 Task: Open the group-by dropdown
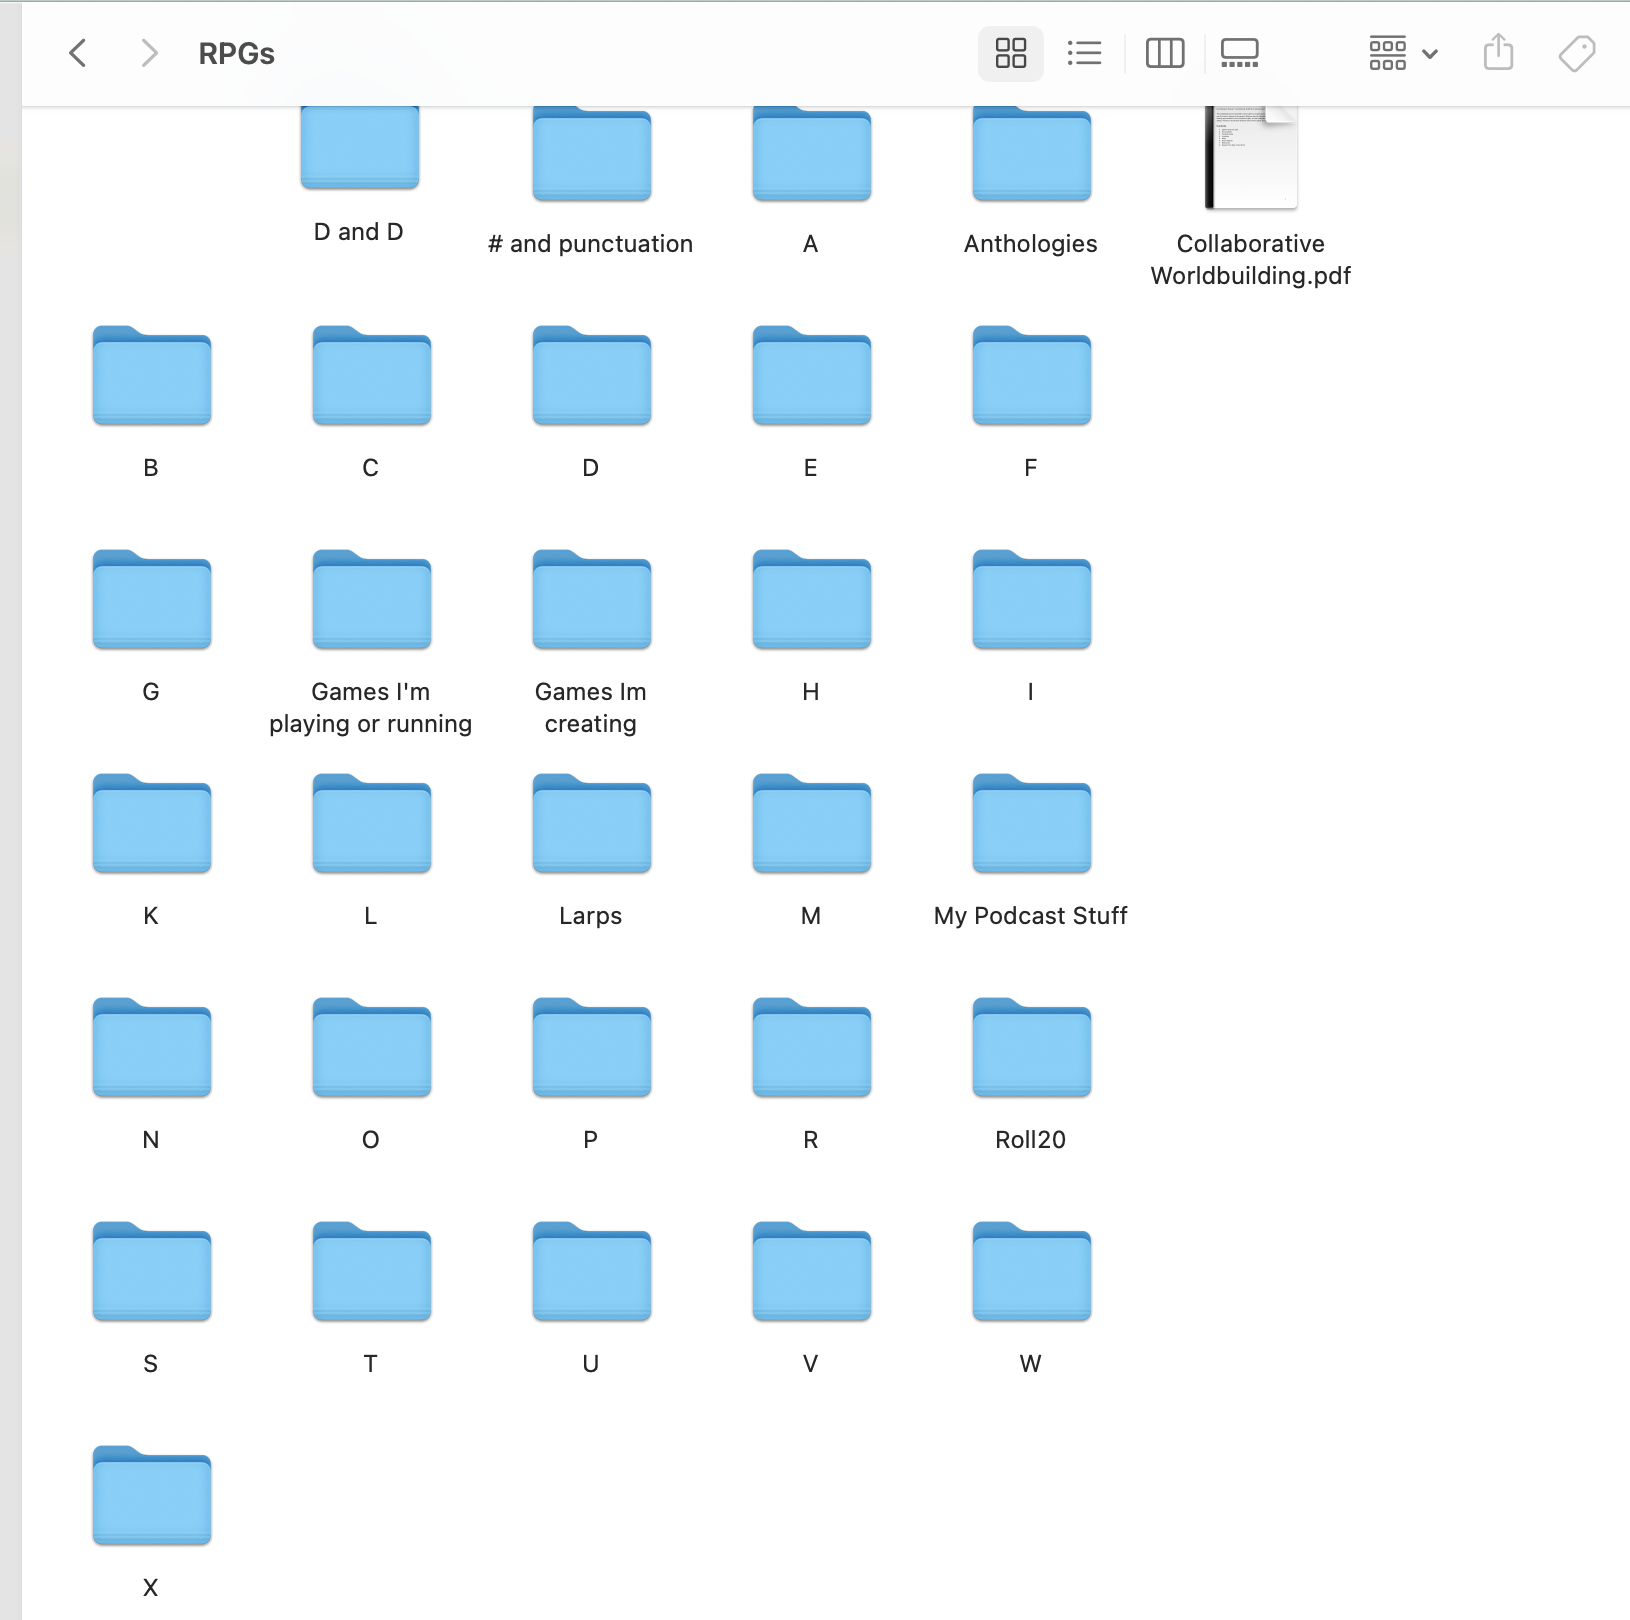coord(1402,53)
